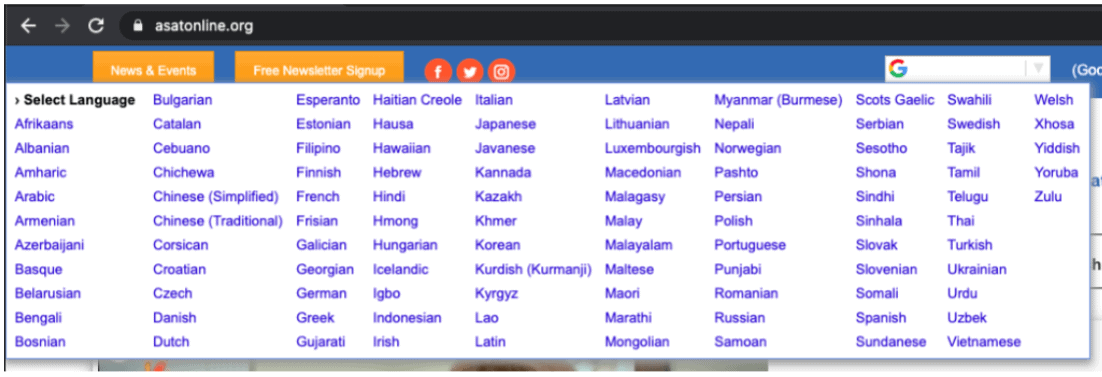Open the Twitter social icon

pos(469,71)
